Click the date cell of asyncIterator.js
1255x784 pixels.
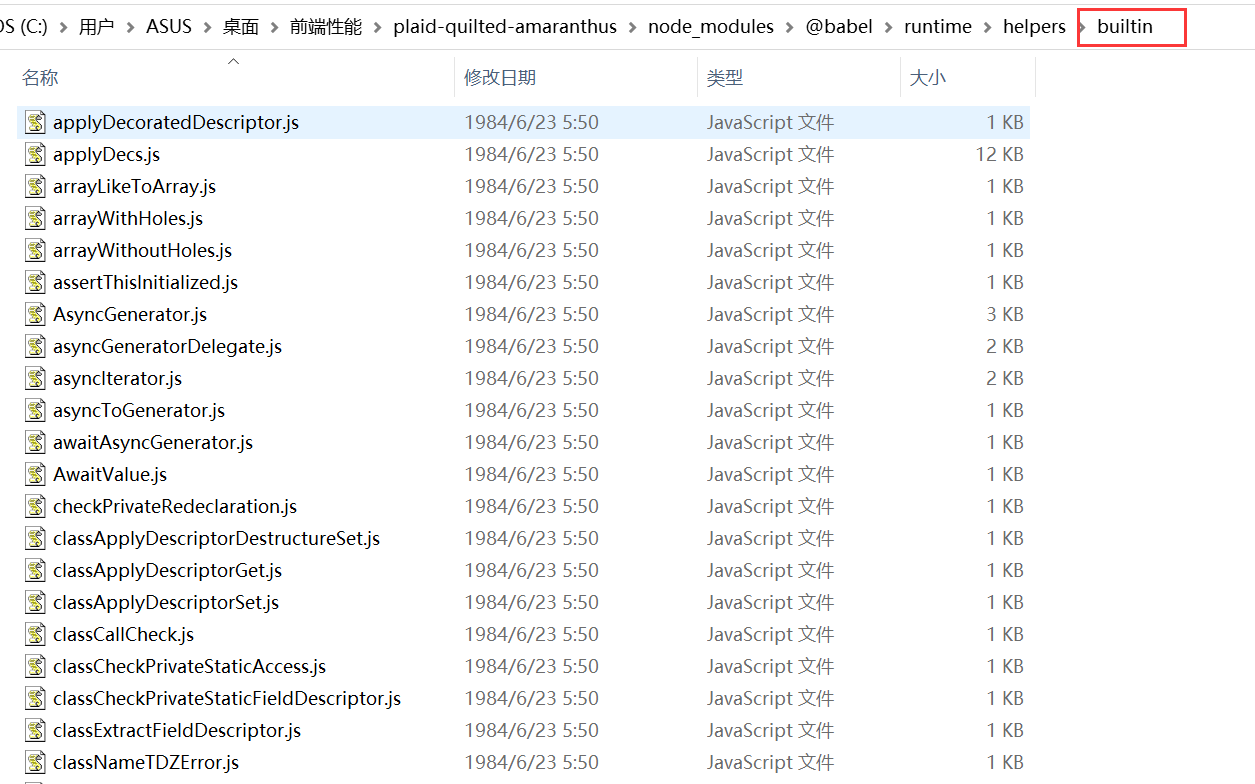click(x=531, y=378)
